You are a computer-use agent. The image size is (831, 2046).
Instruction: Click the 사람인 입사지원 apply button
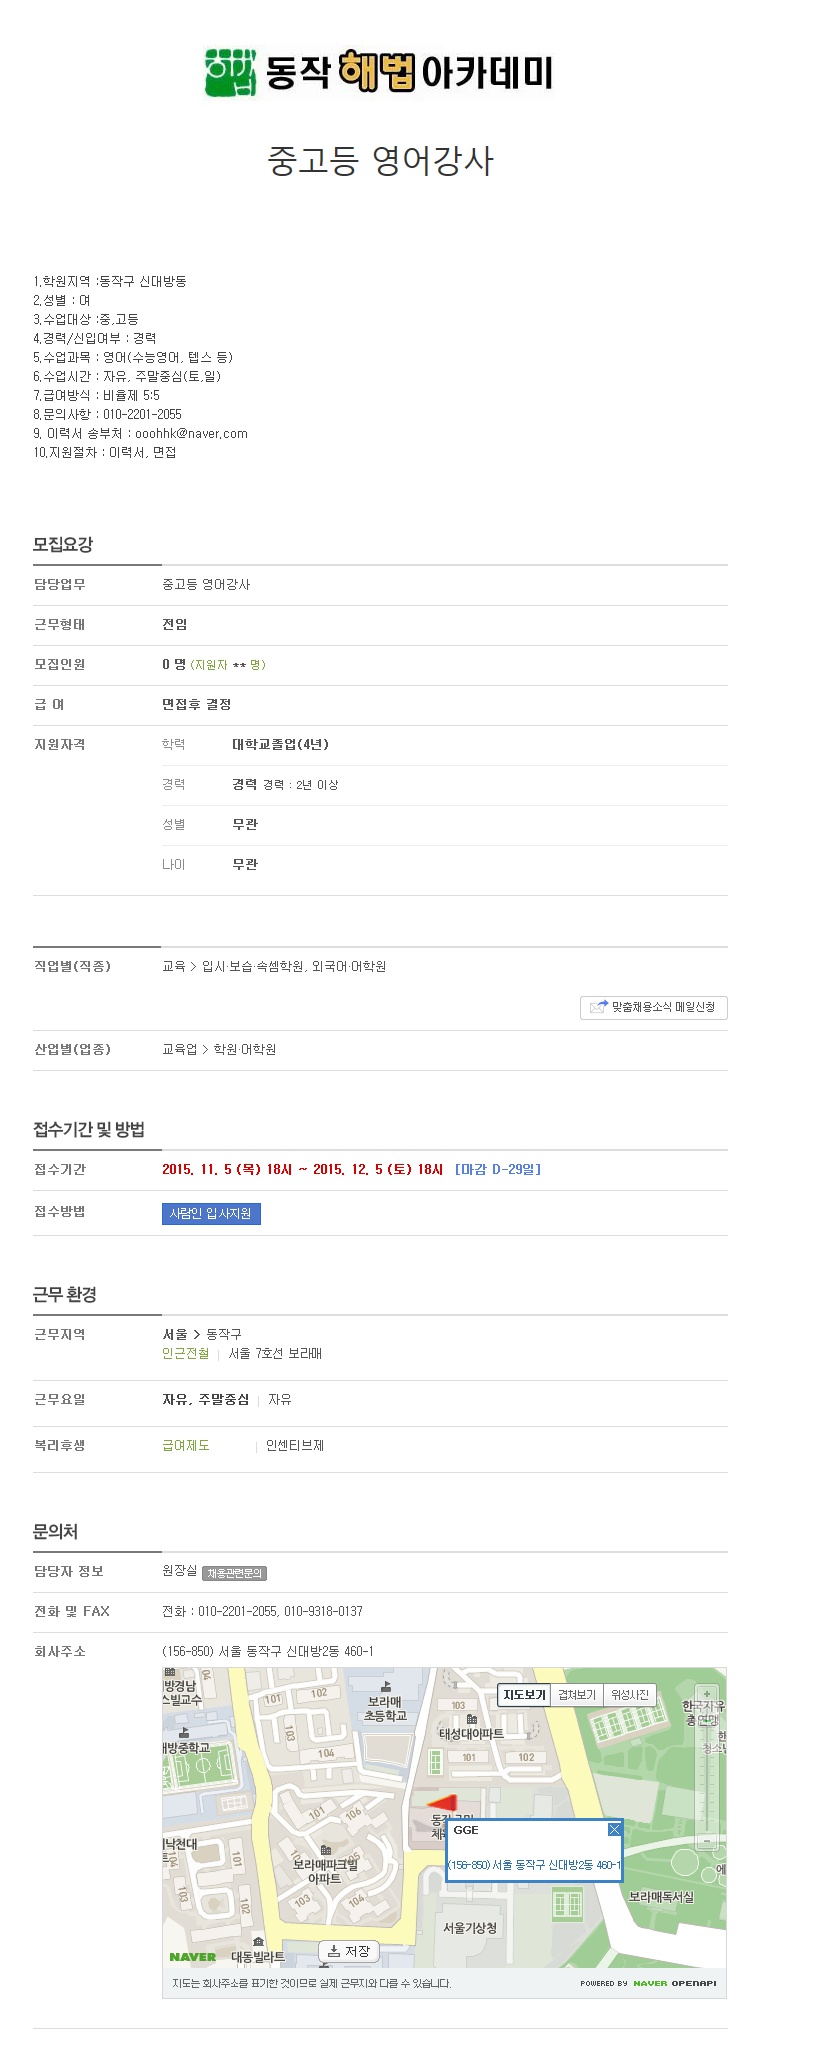click(211, 1214)
